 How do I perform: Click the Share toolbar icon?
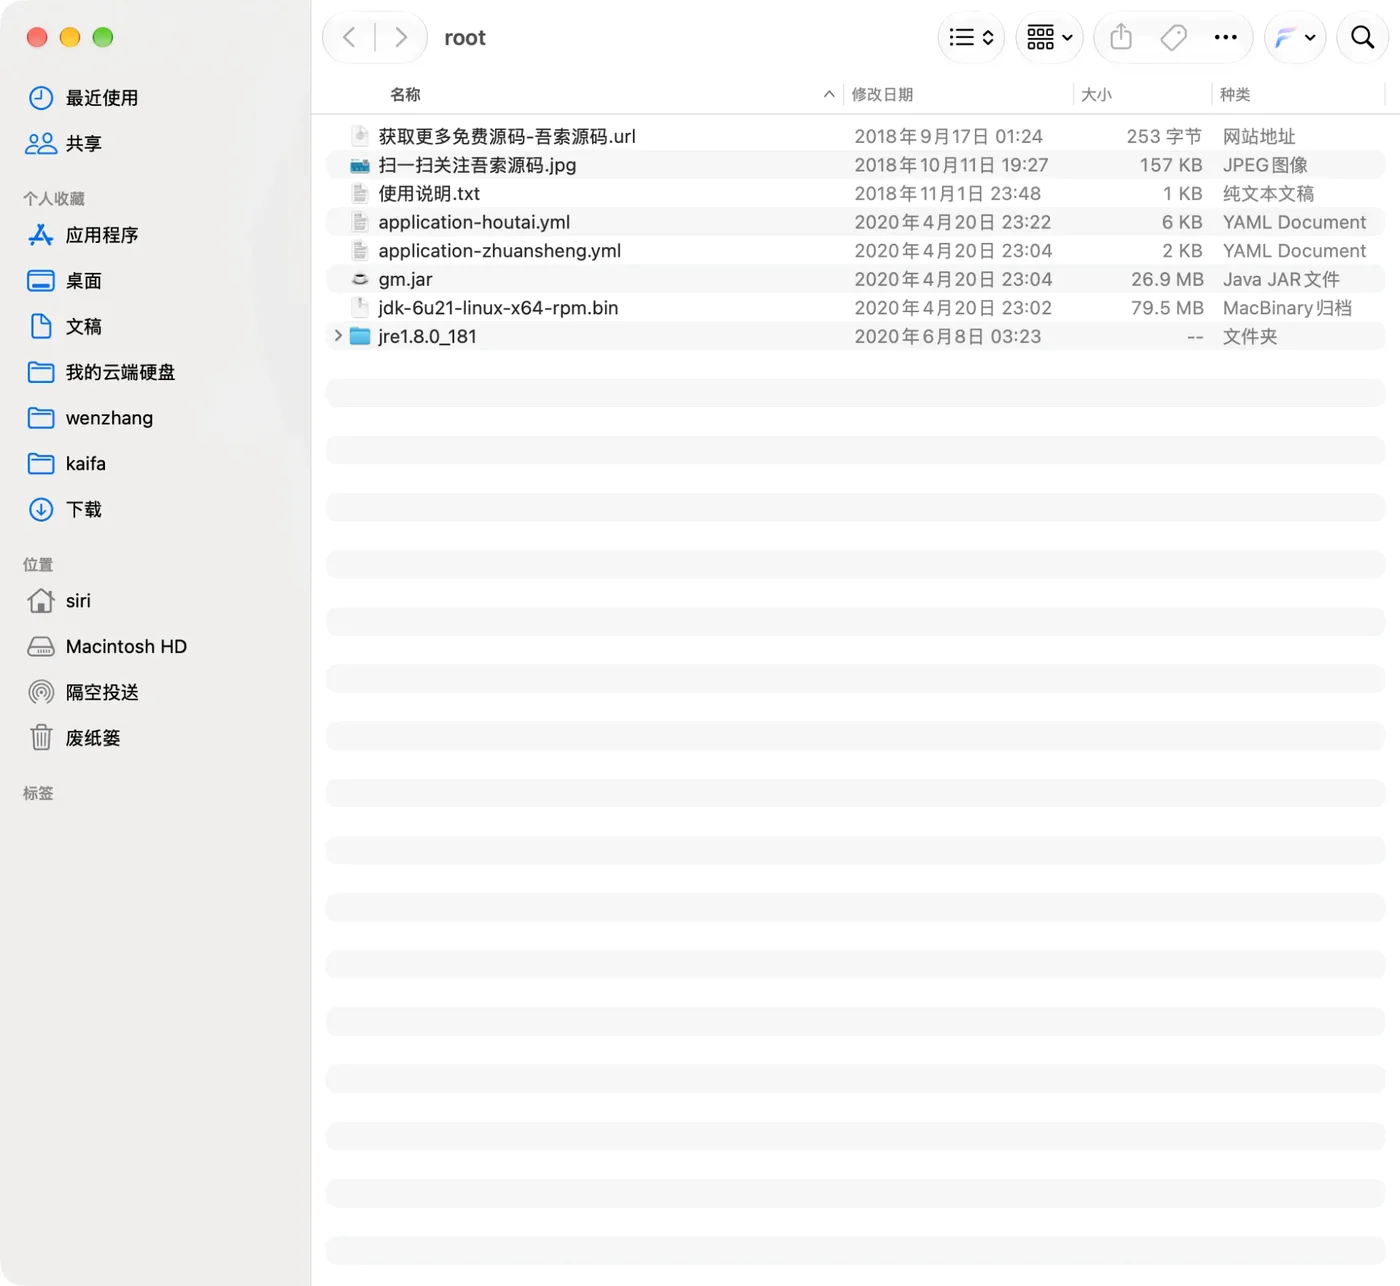1121,38
